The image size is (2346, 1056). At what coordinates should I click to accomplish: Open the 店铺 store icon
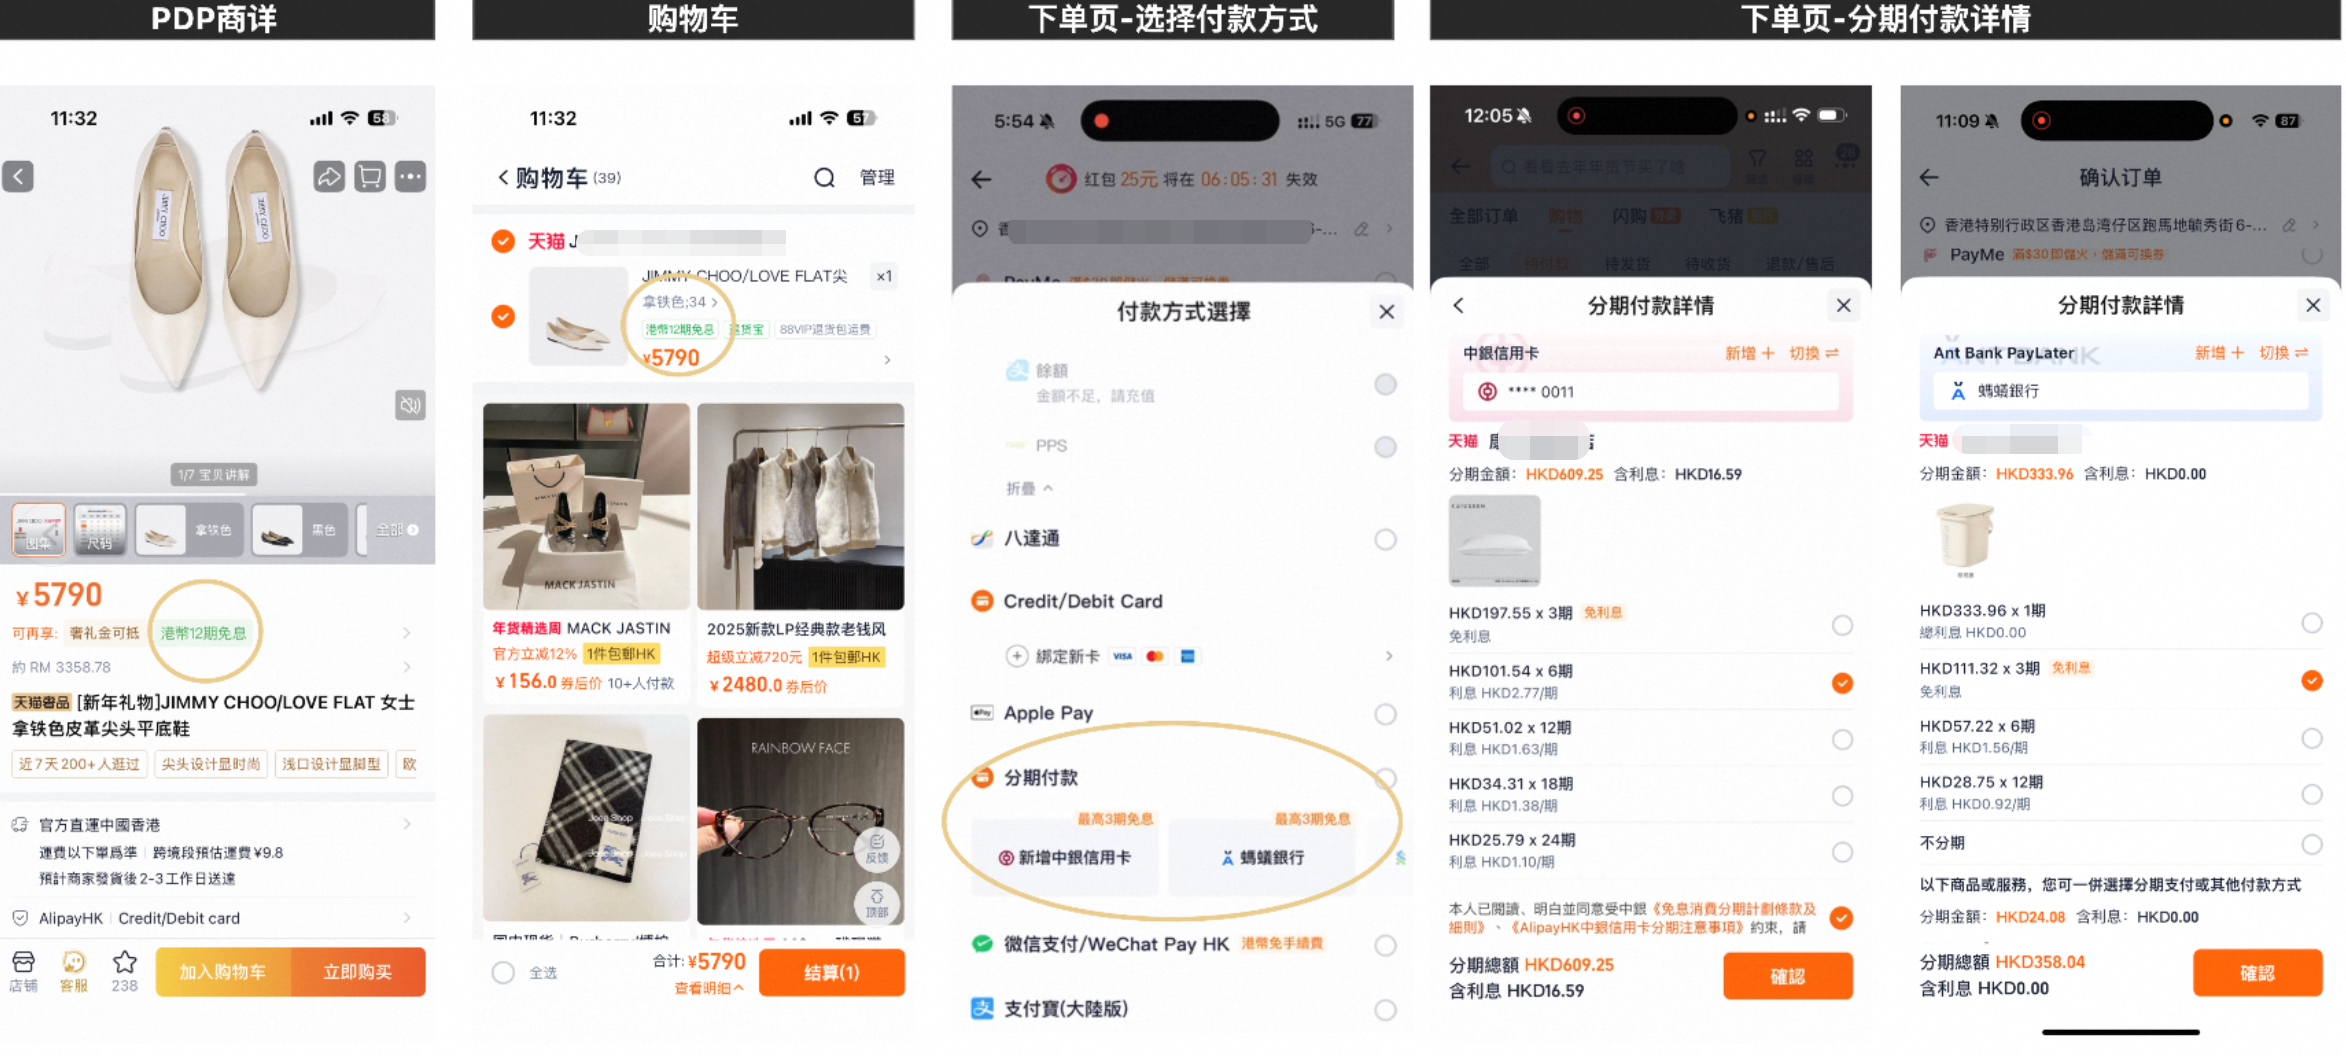click(x=23, y=971)
